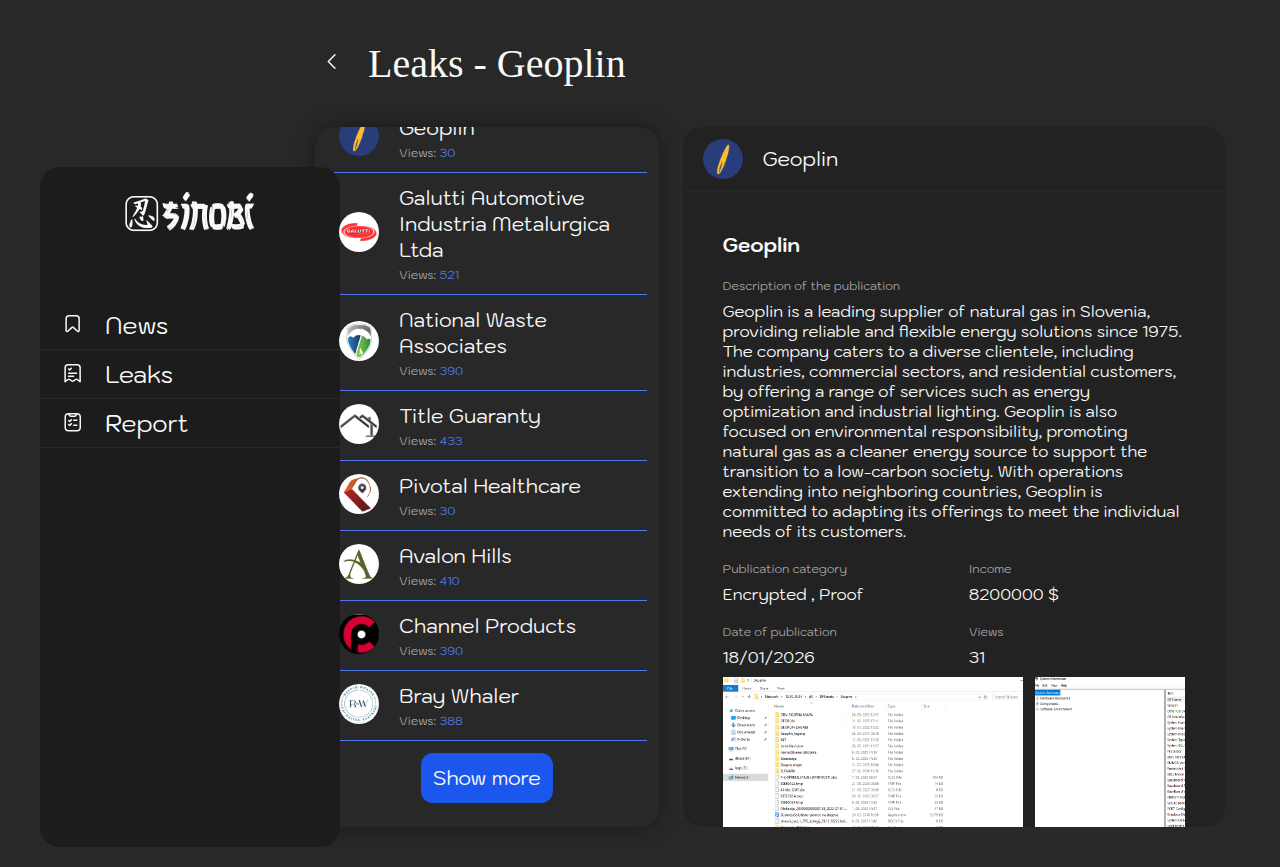Select the Leaks menu item
This screenshot has height=867, width=1280.
click(x=139, y=375)
